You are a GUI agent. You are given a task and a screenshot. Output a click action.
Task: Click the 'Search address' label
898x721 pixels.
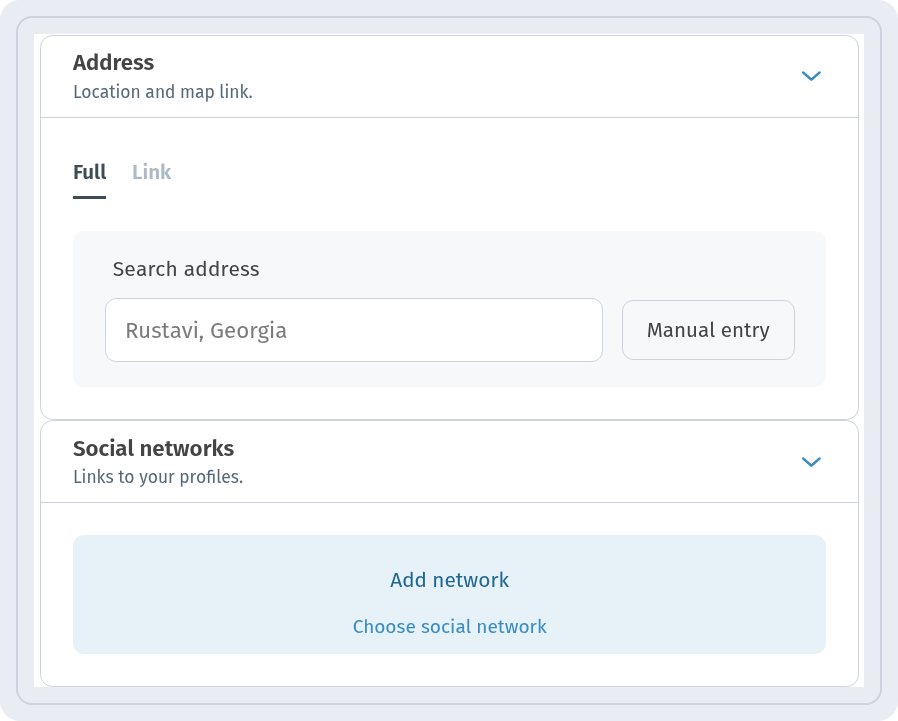coord(186,269)
